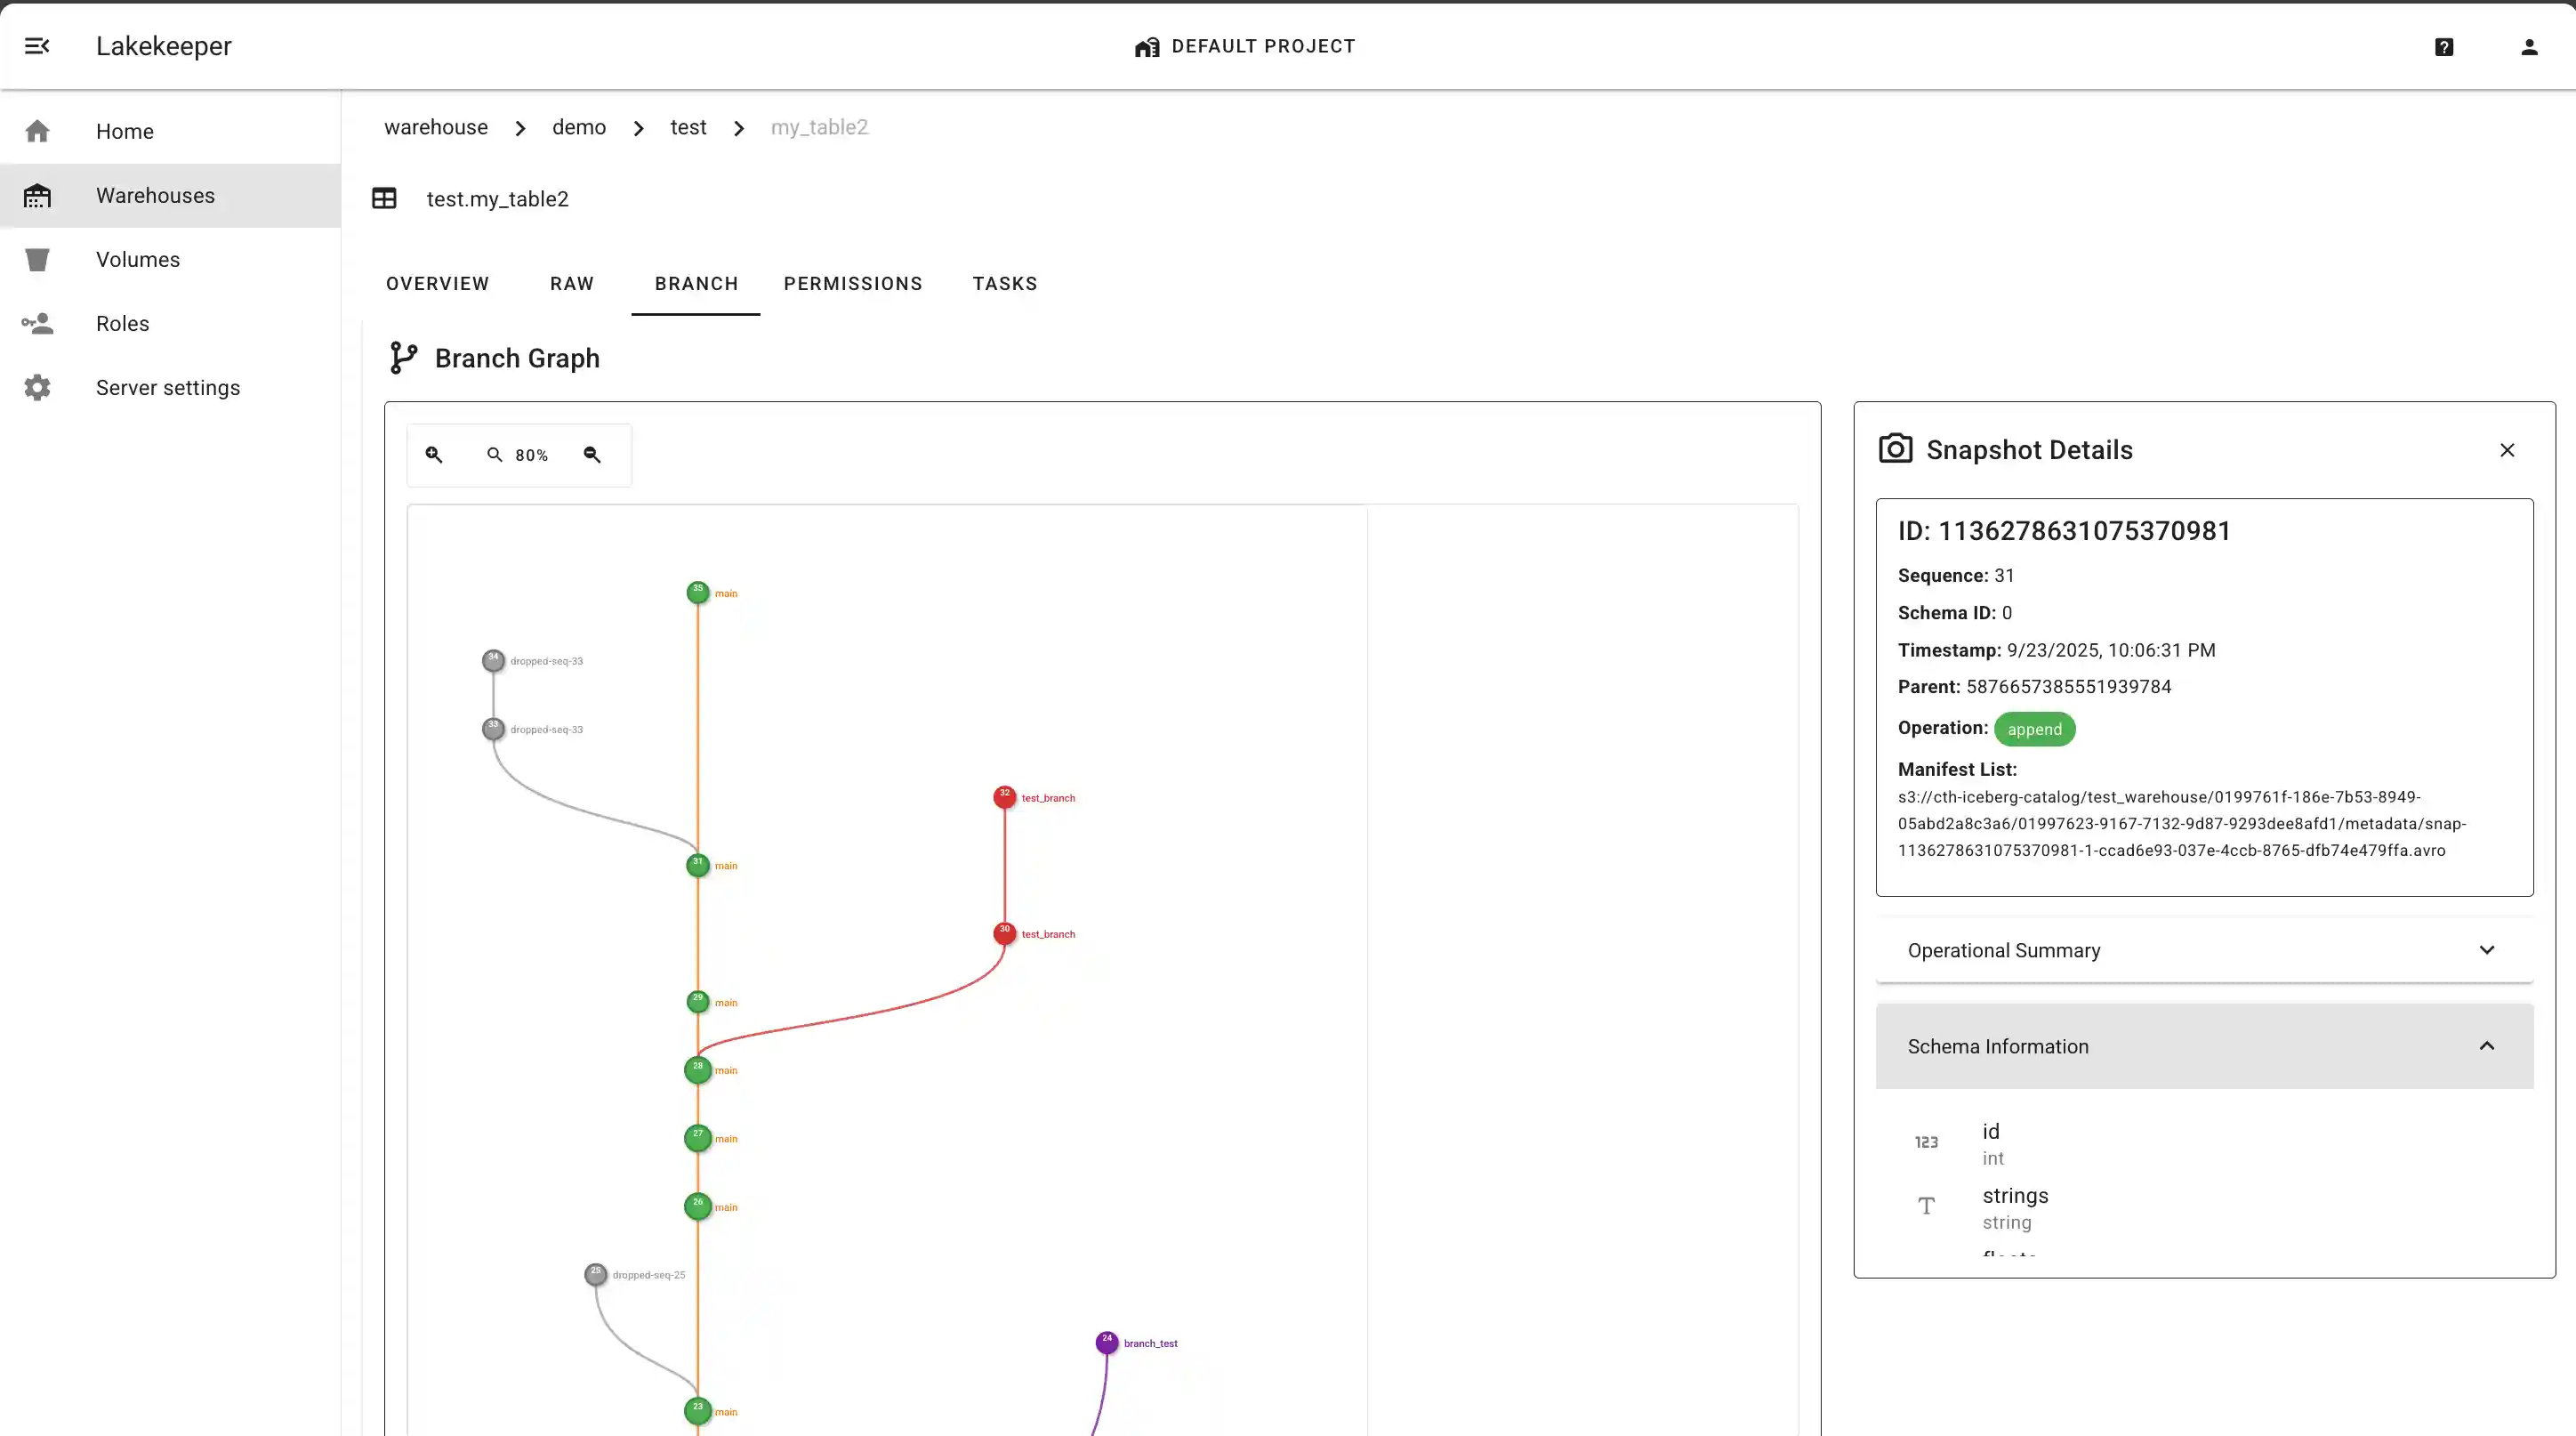Open the Volumes sidebar item

(x=138, y=260)
